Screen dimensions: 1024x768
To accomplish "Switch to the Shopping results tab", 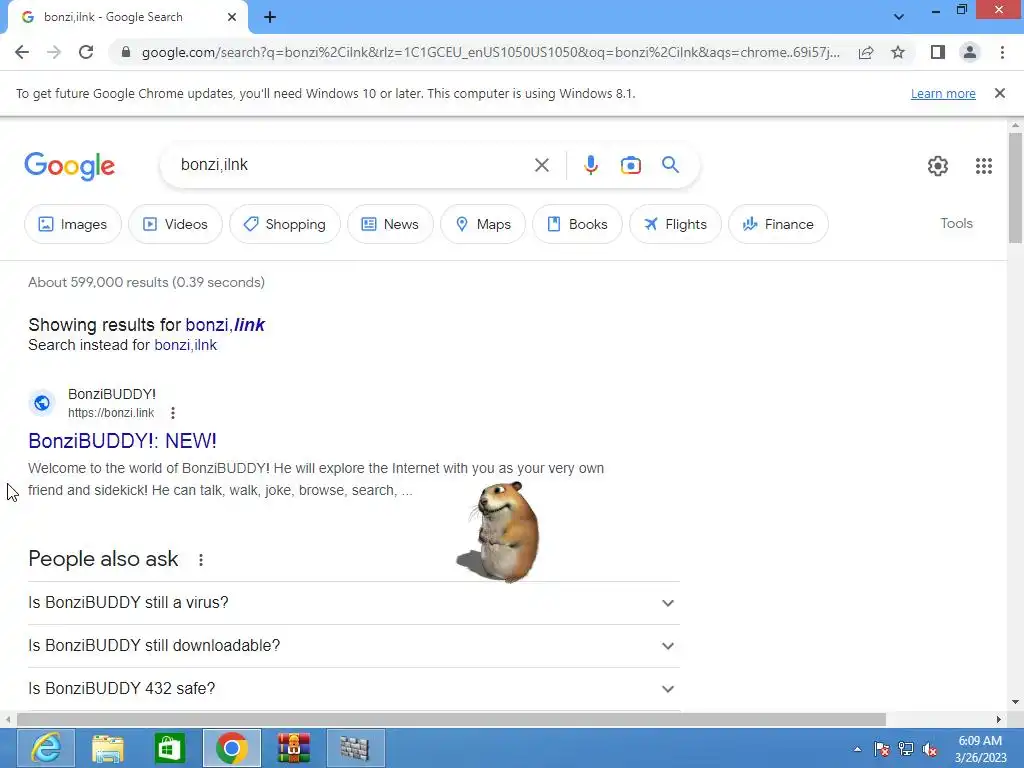I will 285,224.
